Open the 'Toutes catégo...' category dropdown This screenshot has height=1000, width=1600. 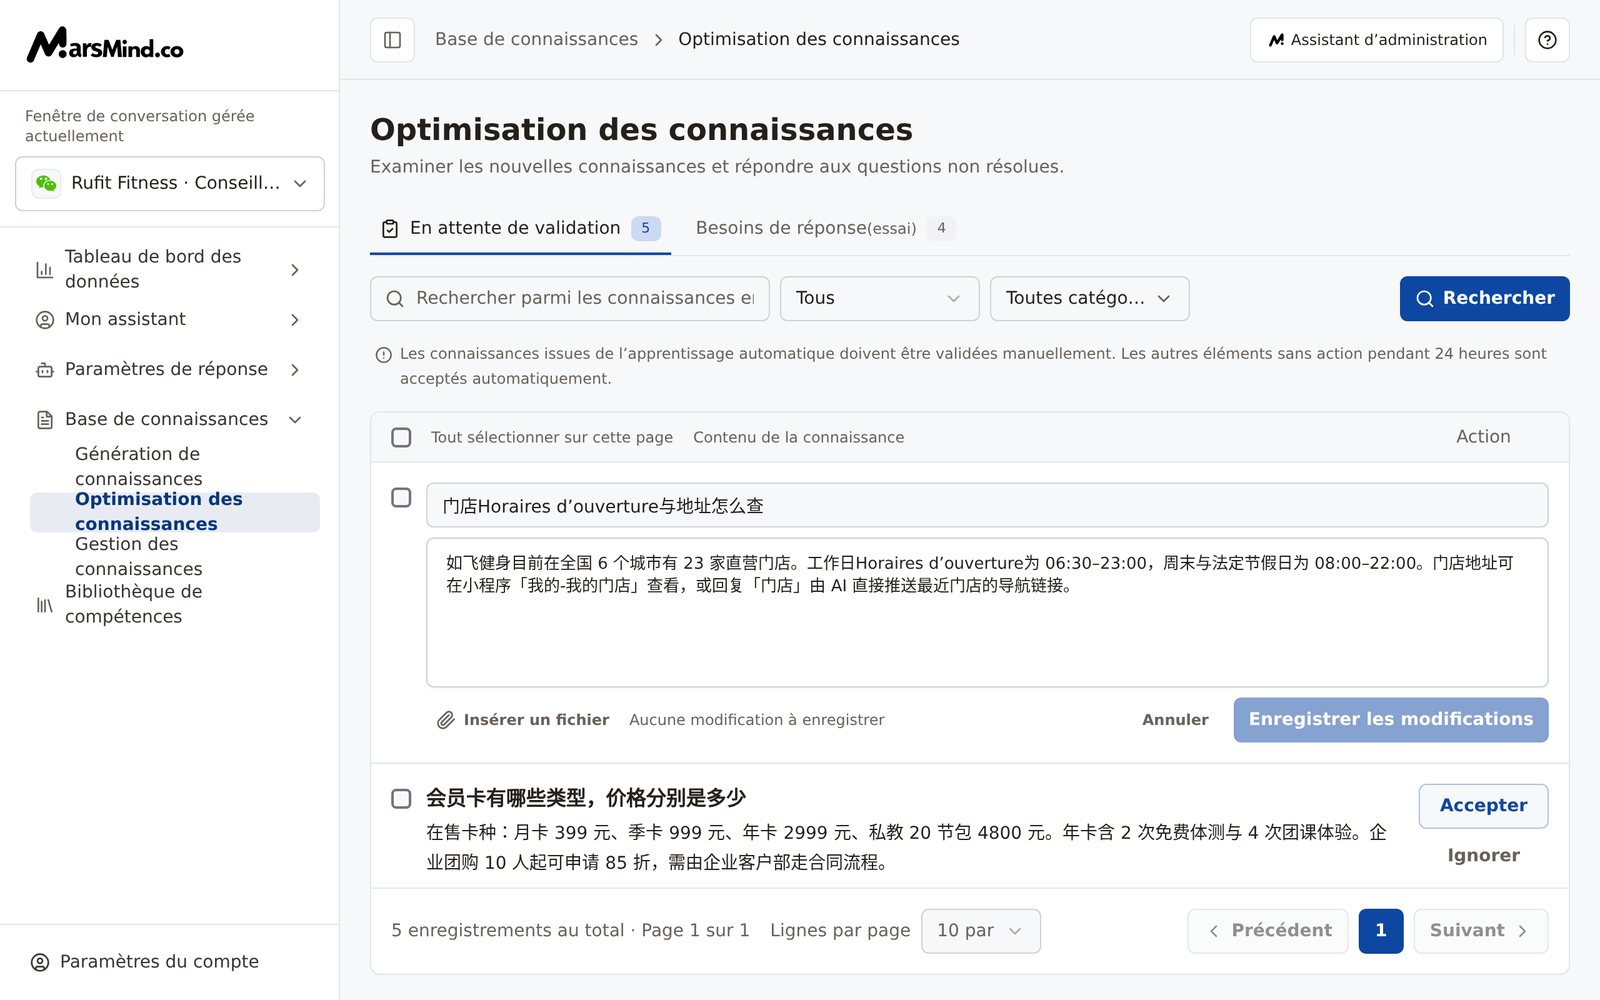[1090, 299]
